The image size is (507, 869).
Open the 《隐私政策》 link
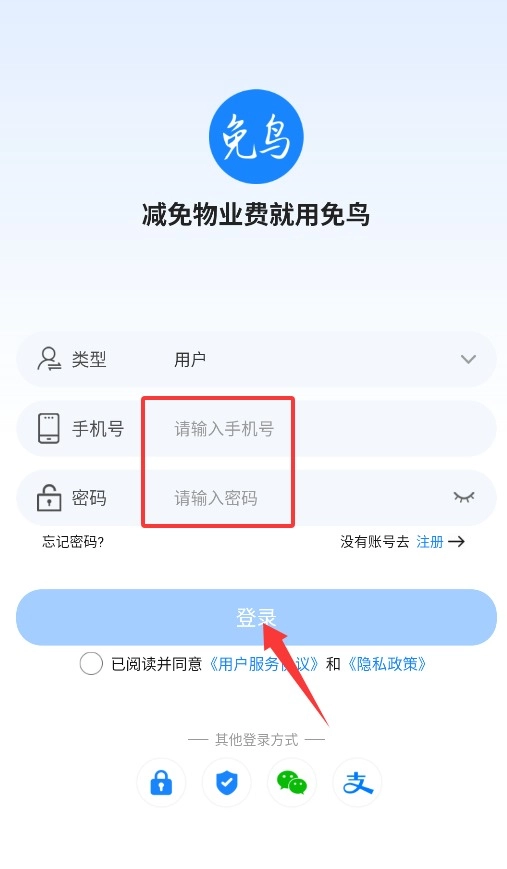click(387, 663)
